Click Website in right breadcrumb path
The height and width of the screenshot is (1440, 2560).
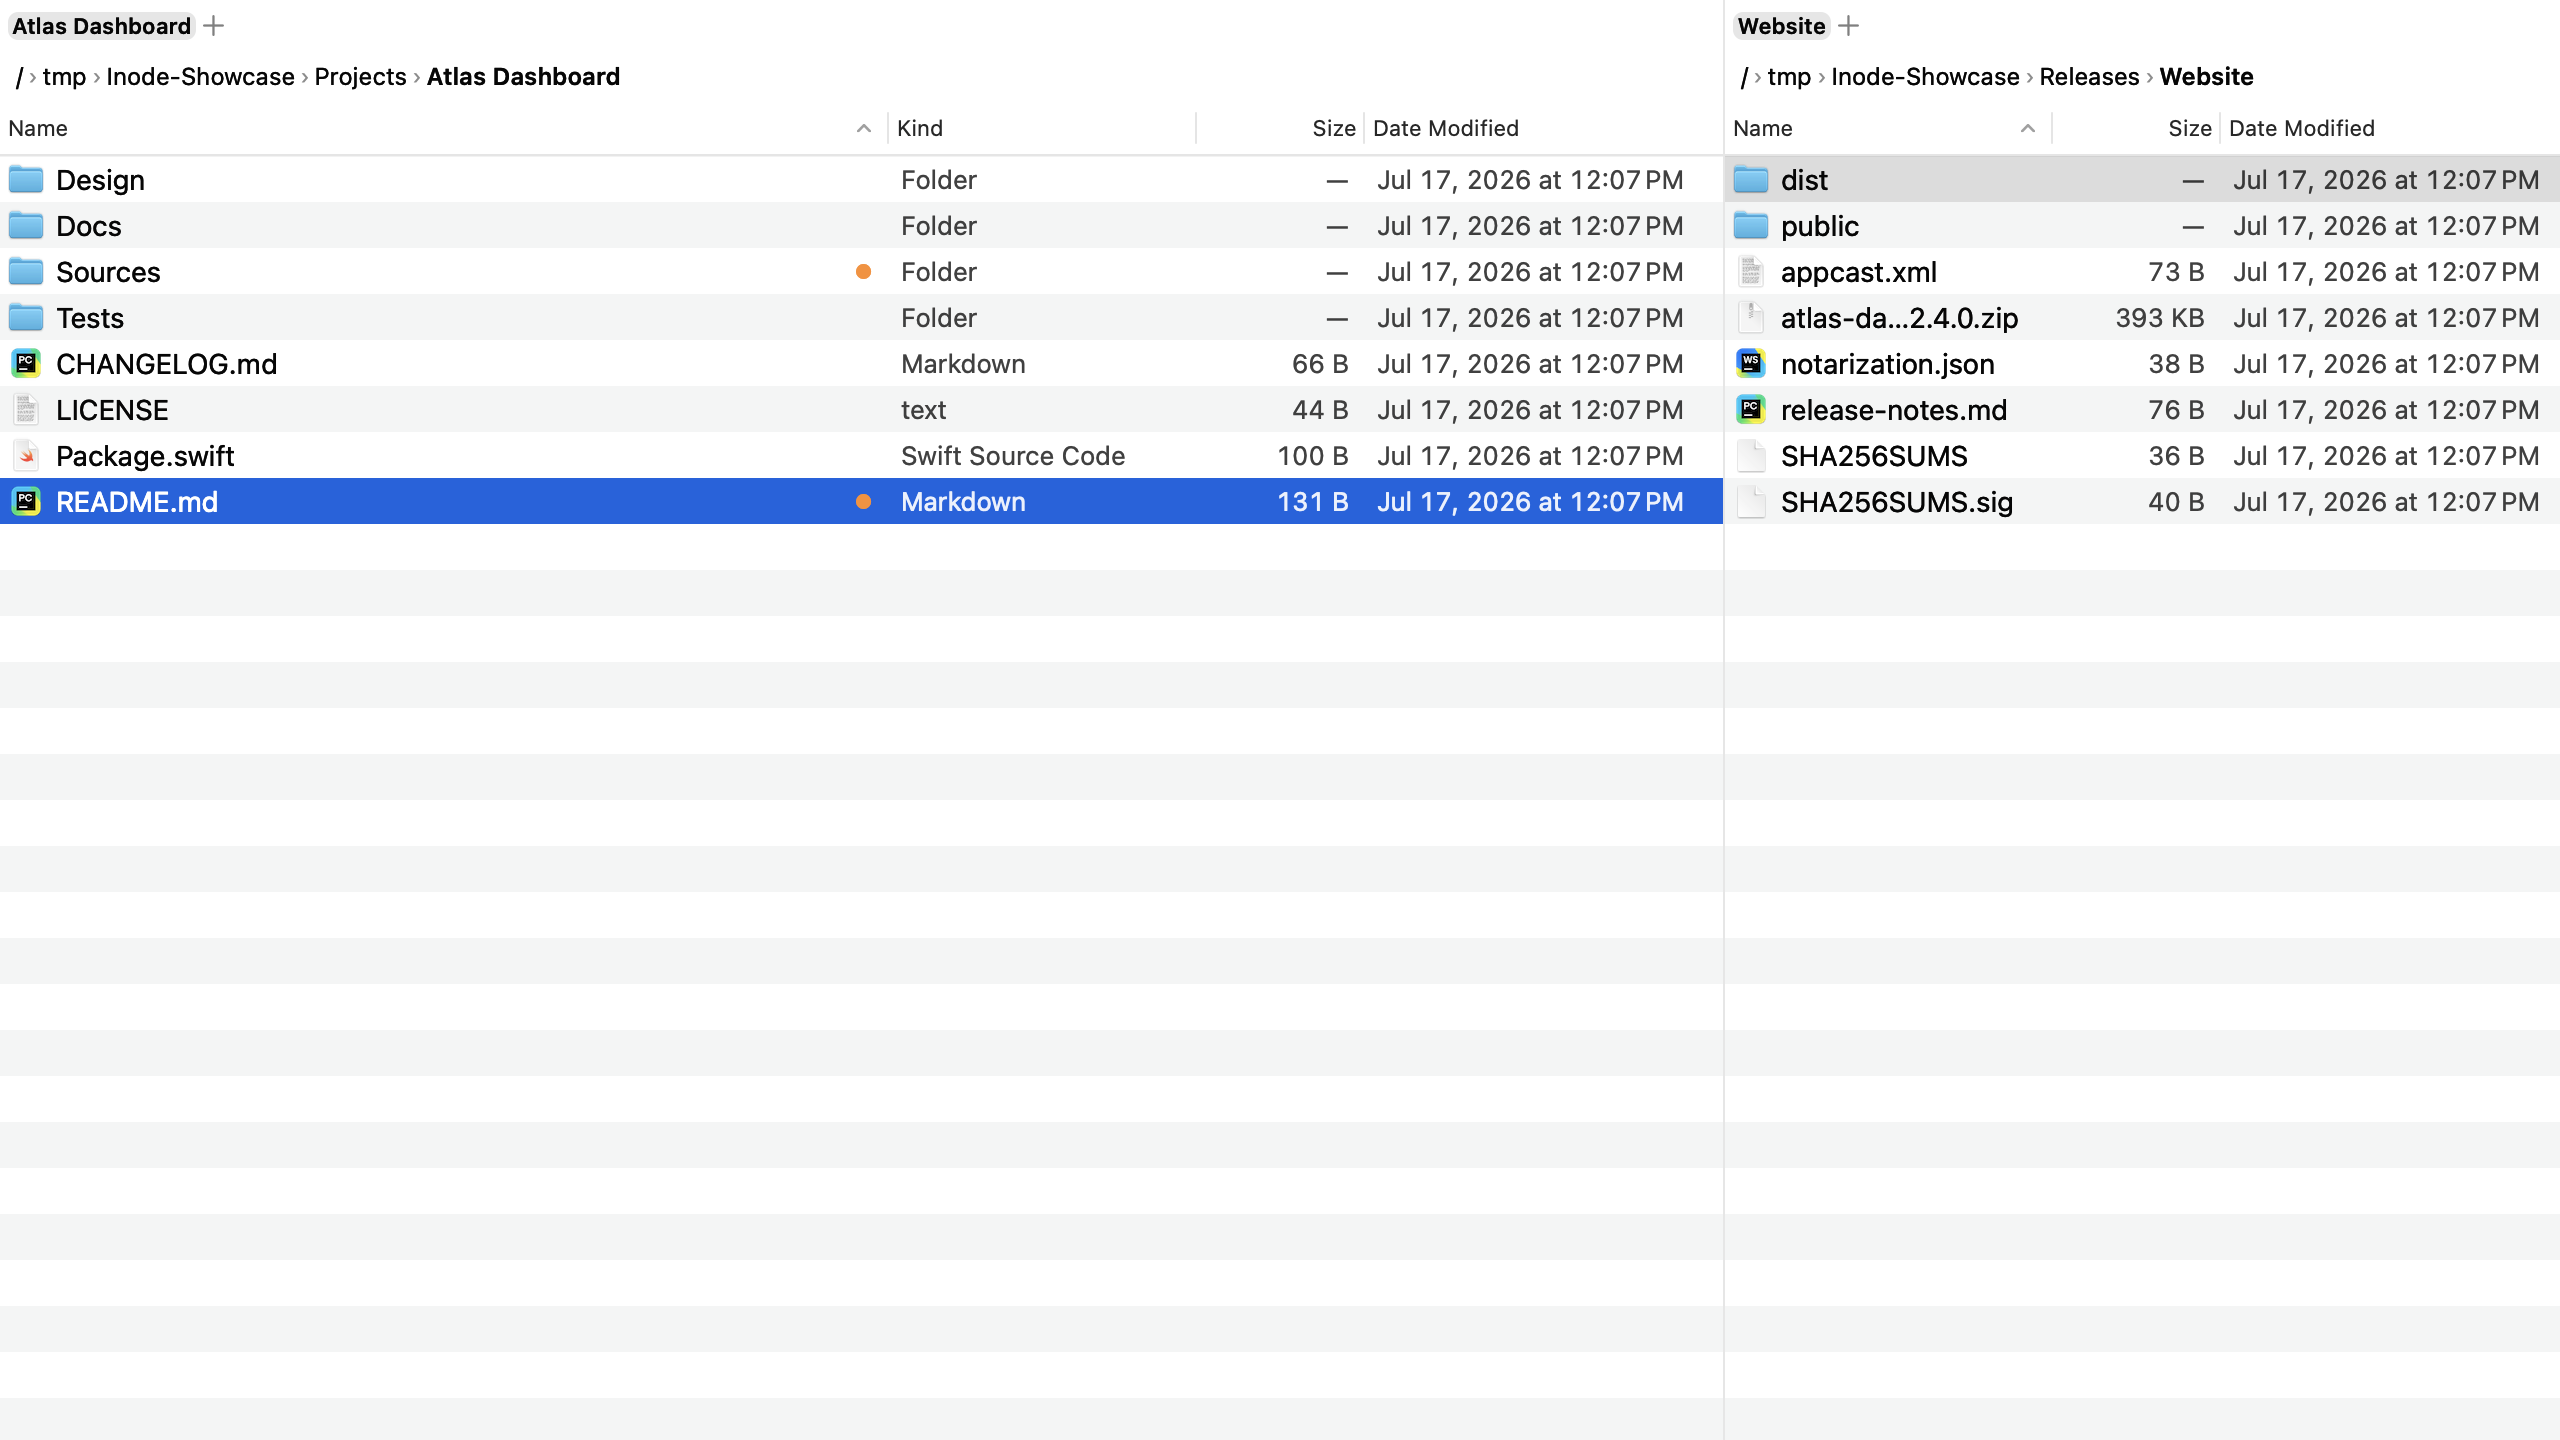(x=2206, y=77)
